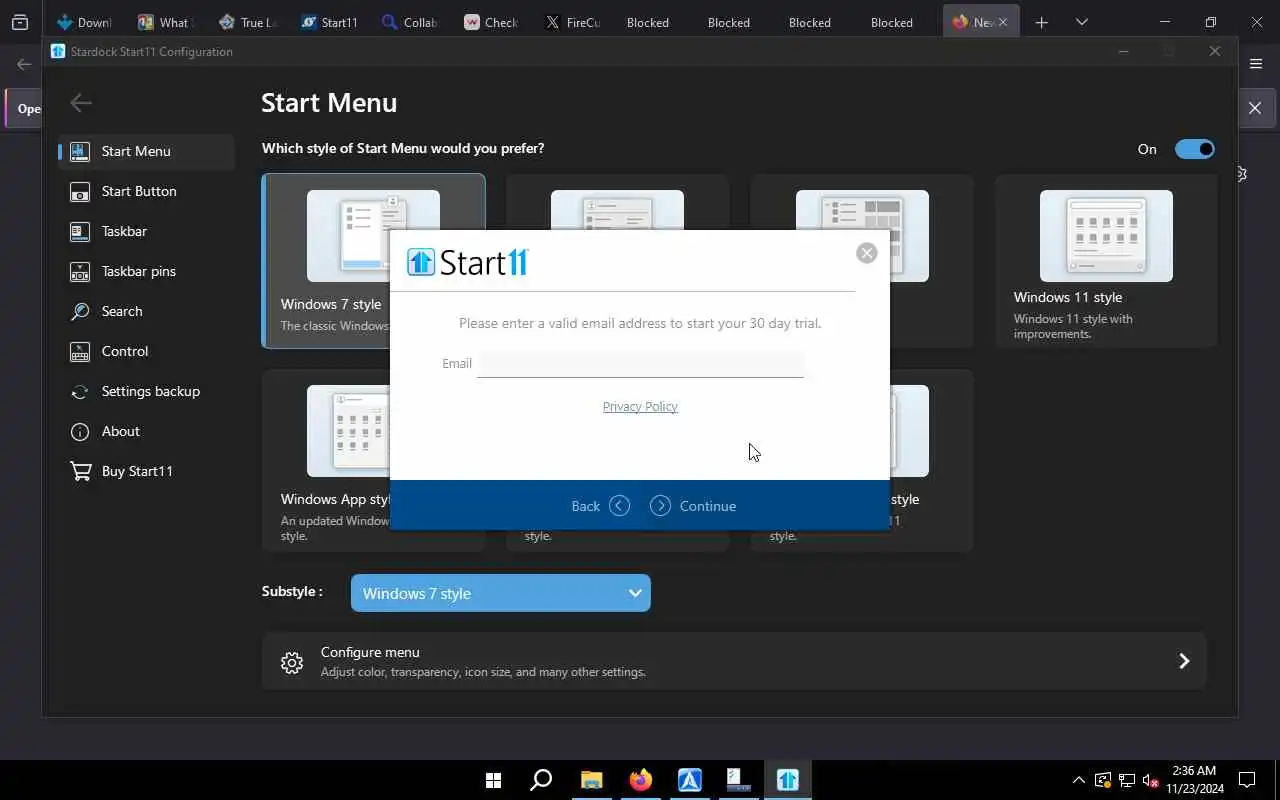Switch to the Downl browser tab
This screenshot has width=1280, height=800.
[x=85, y=22]
